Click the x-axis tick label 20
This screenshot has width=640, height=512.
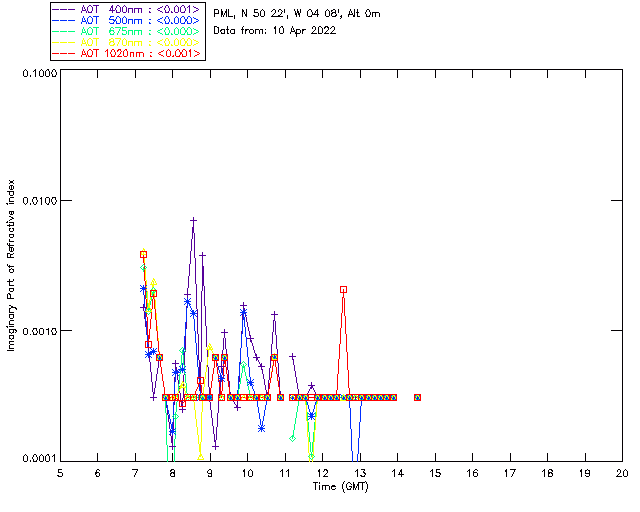[x=622, y=473]
